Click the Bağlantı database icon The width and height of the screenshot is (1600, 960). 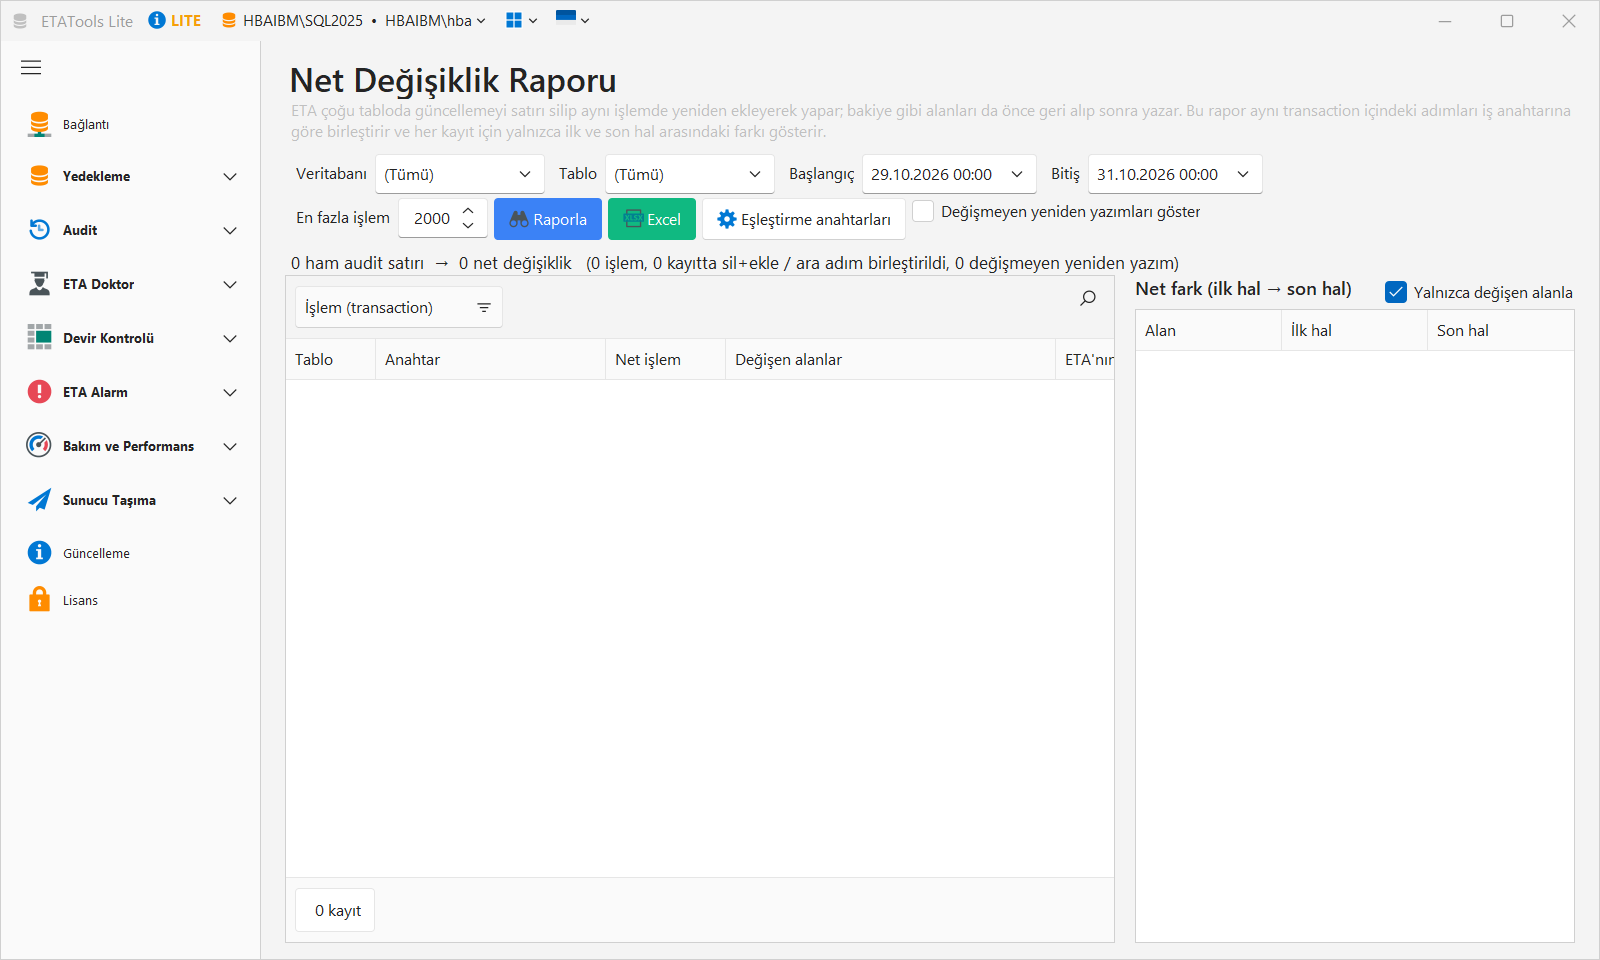pyautogui.click(x=39, y=124)
